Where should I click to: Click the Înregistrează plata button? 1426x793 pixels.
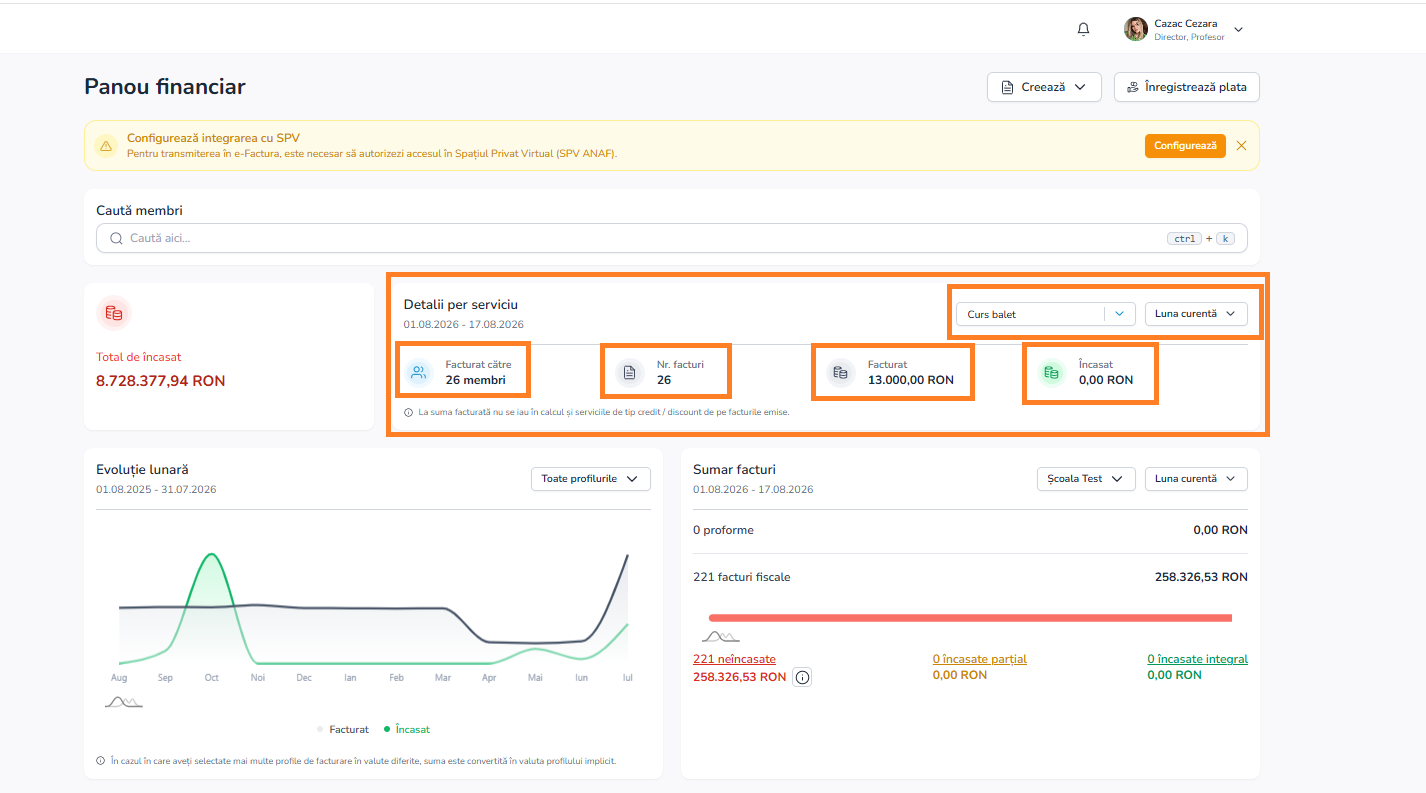(1187, 87)
